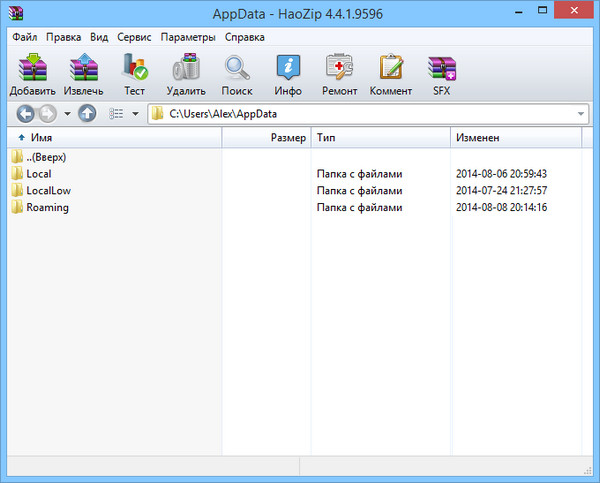The height and width of the screenshot is (483, 600).
Task: Open the Поиск search tool
Action: tap(237, 74)
